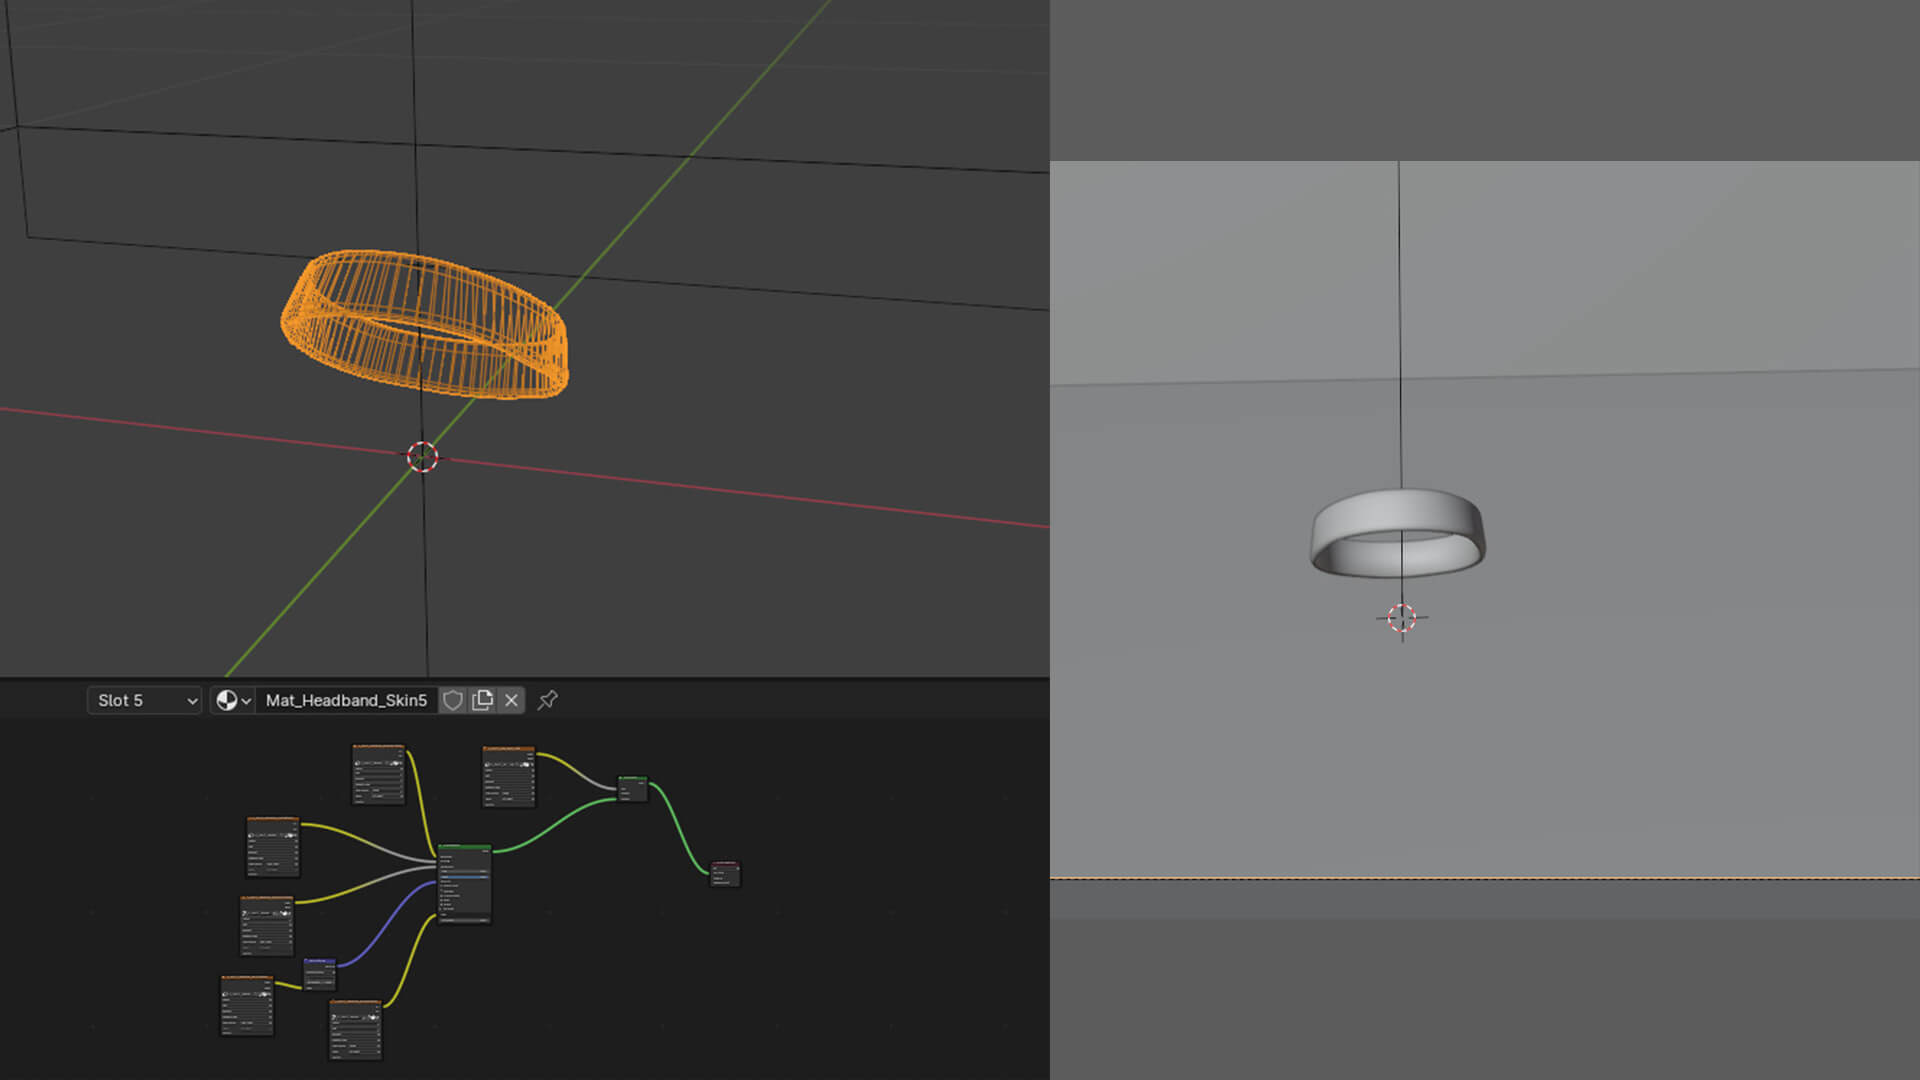Select the lowest image texture node
The width and height of the screenshot is (1920, 1080).
(355, 1029)
